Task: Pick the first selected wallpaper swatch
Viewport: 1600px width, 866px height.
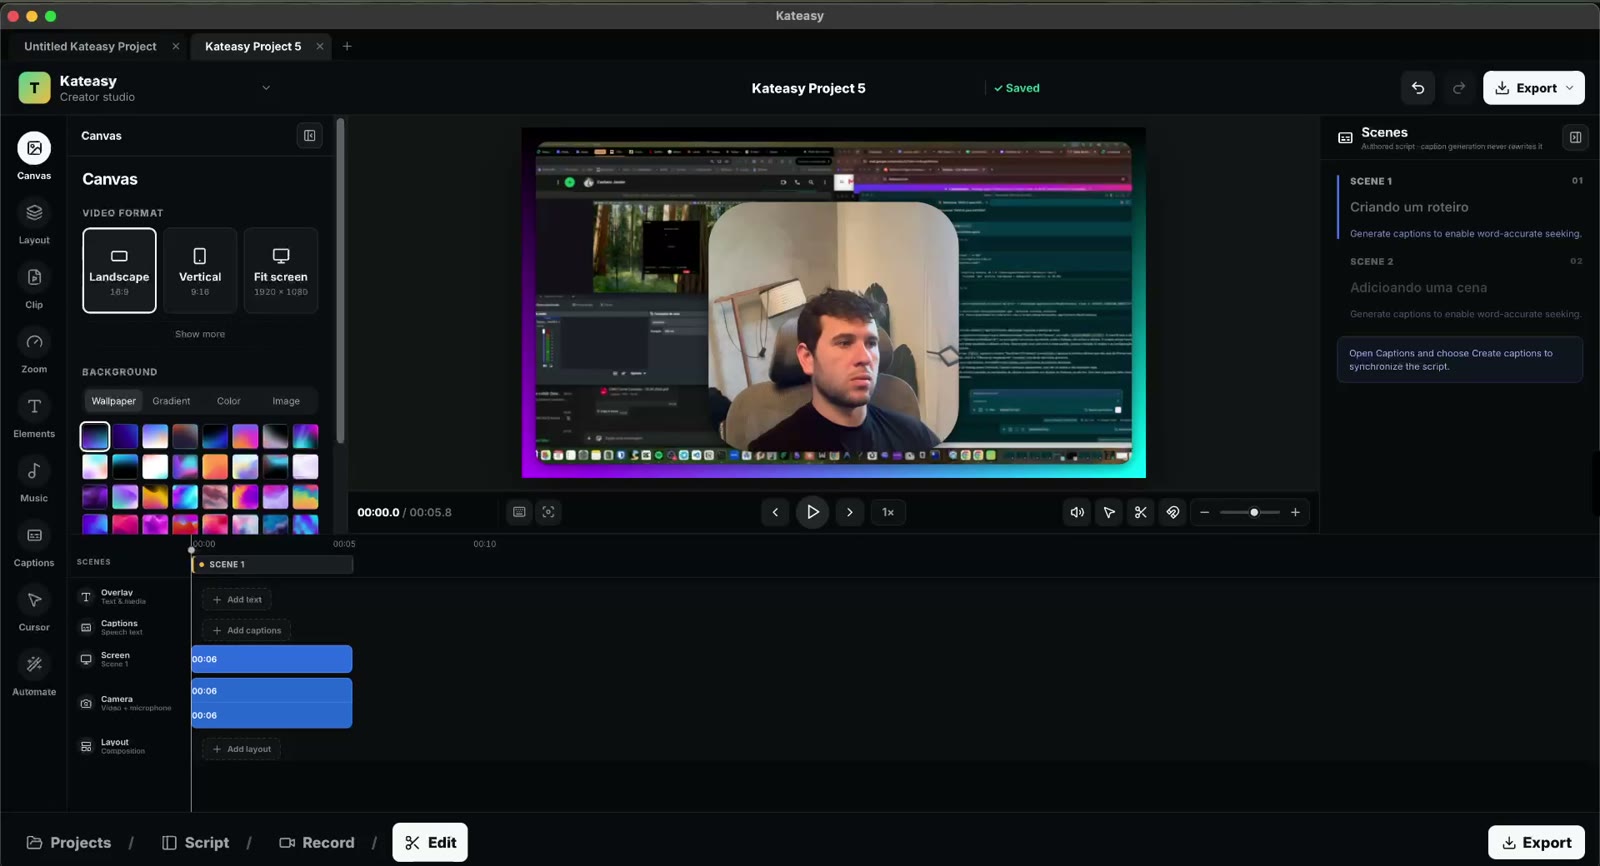Action: 95,436
